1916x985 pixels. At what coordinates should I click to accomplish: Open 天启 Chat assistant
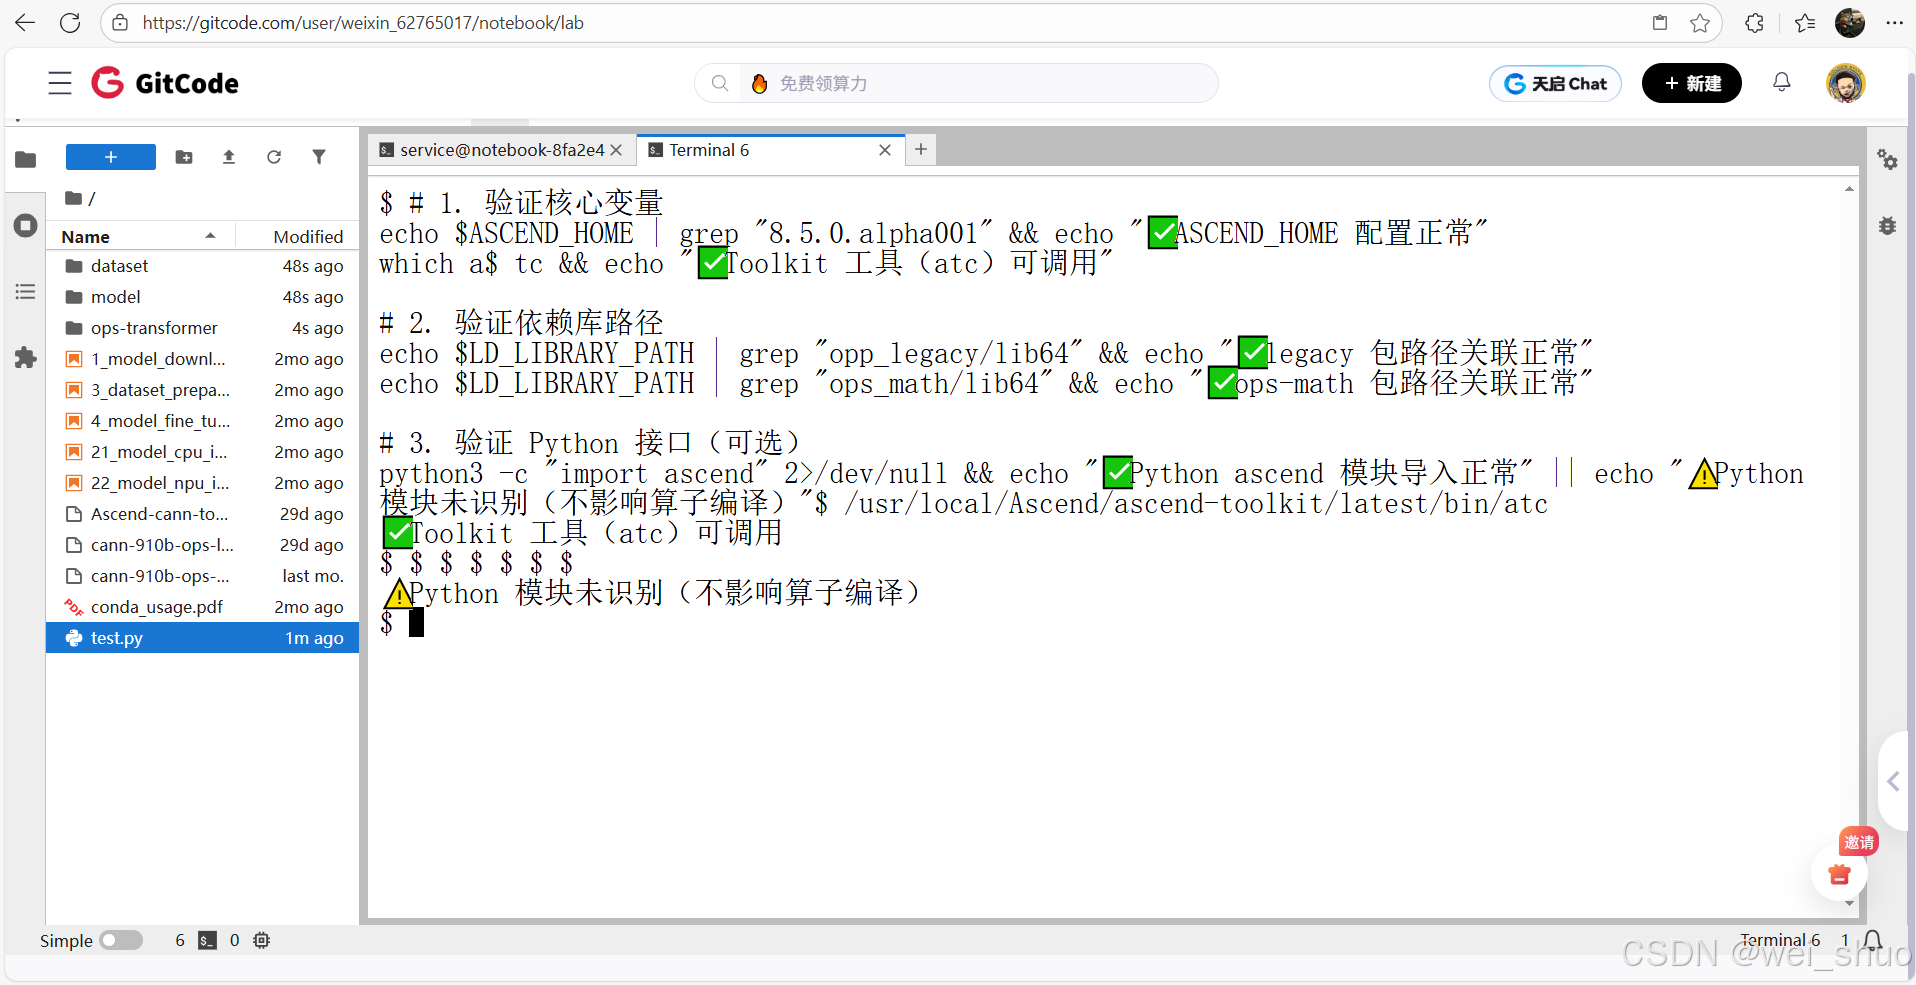click(1555, 84)
